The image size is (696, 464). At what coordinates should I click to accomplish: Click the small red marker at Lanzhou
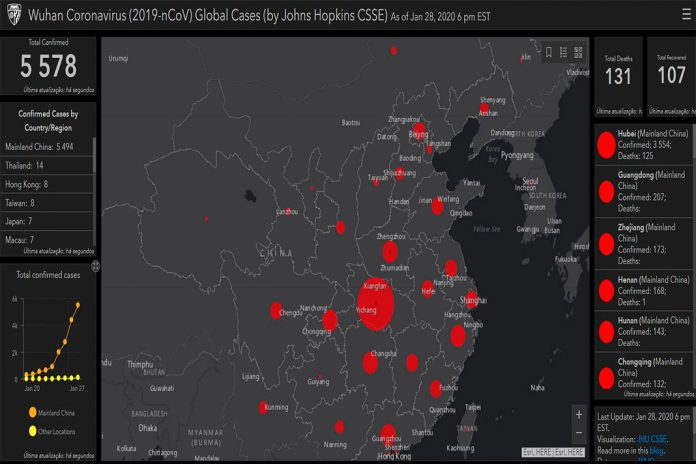[288, 211]
